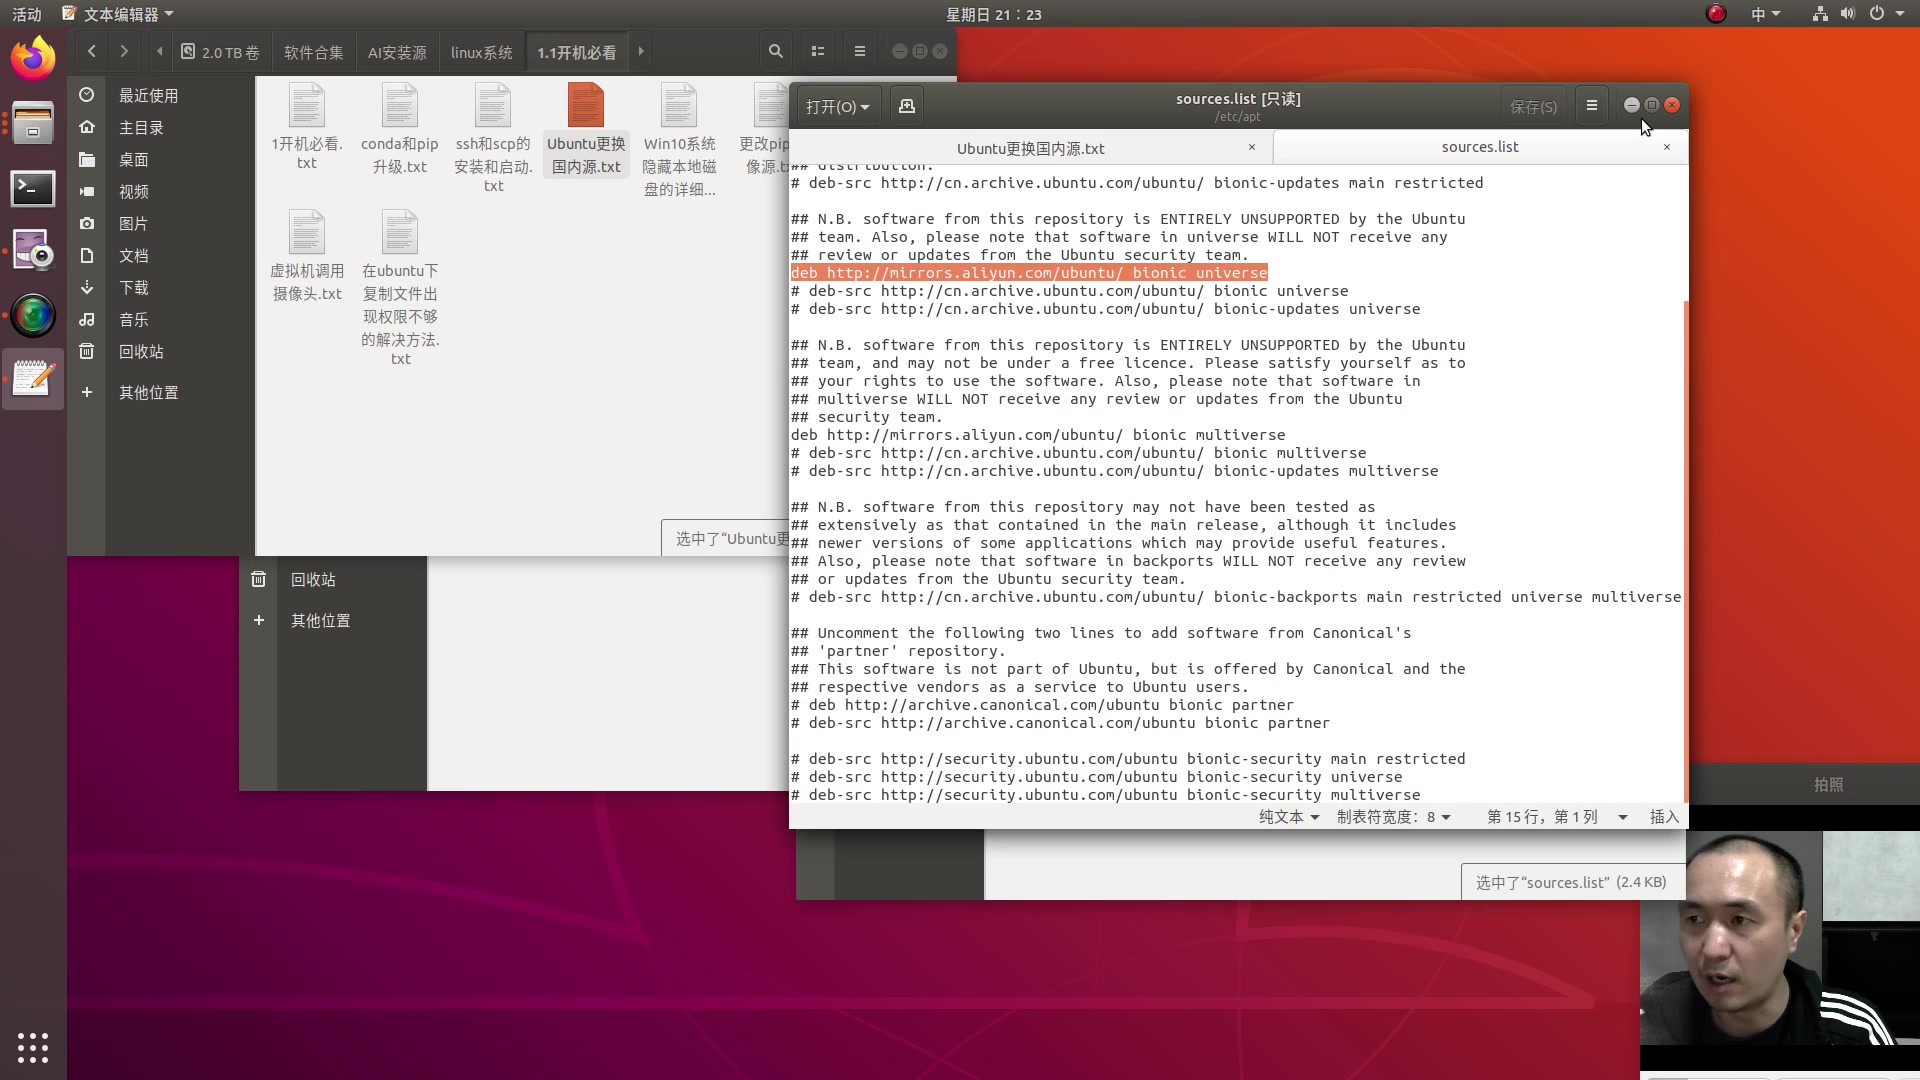The image size is (1920, 1080).
Task: Open 其他位置 in the back file manager window
Action: click(x=320, y=620)
